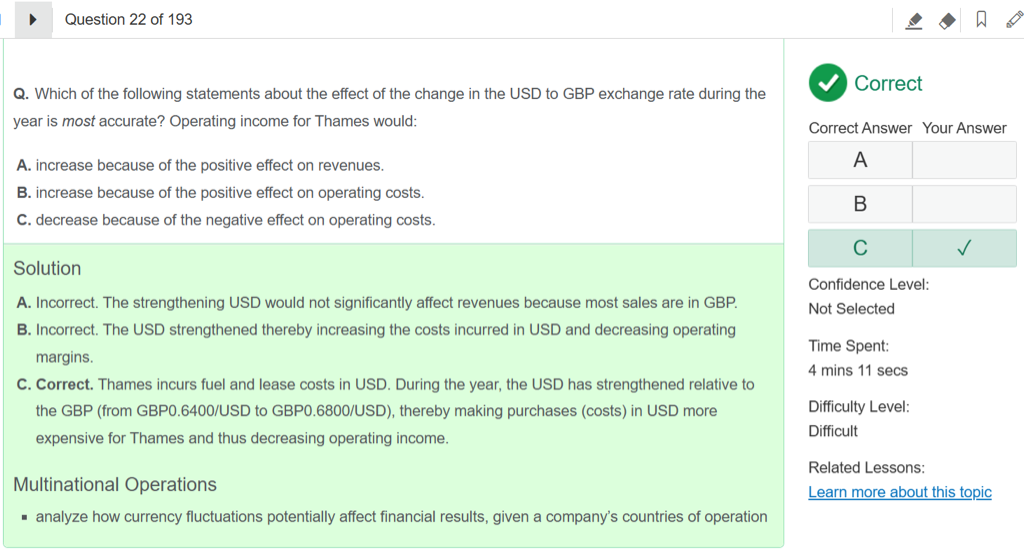Select Correct Answer box A
1024x558 pixels.
pyautogui.click(x=860, y=160)
